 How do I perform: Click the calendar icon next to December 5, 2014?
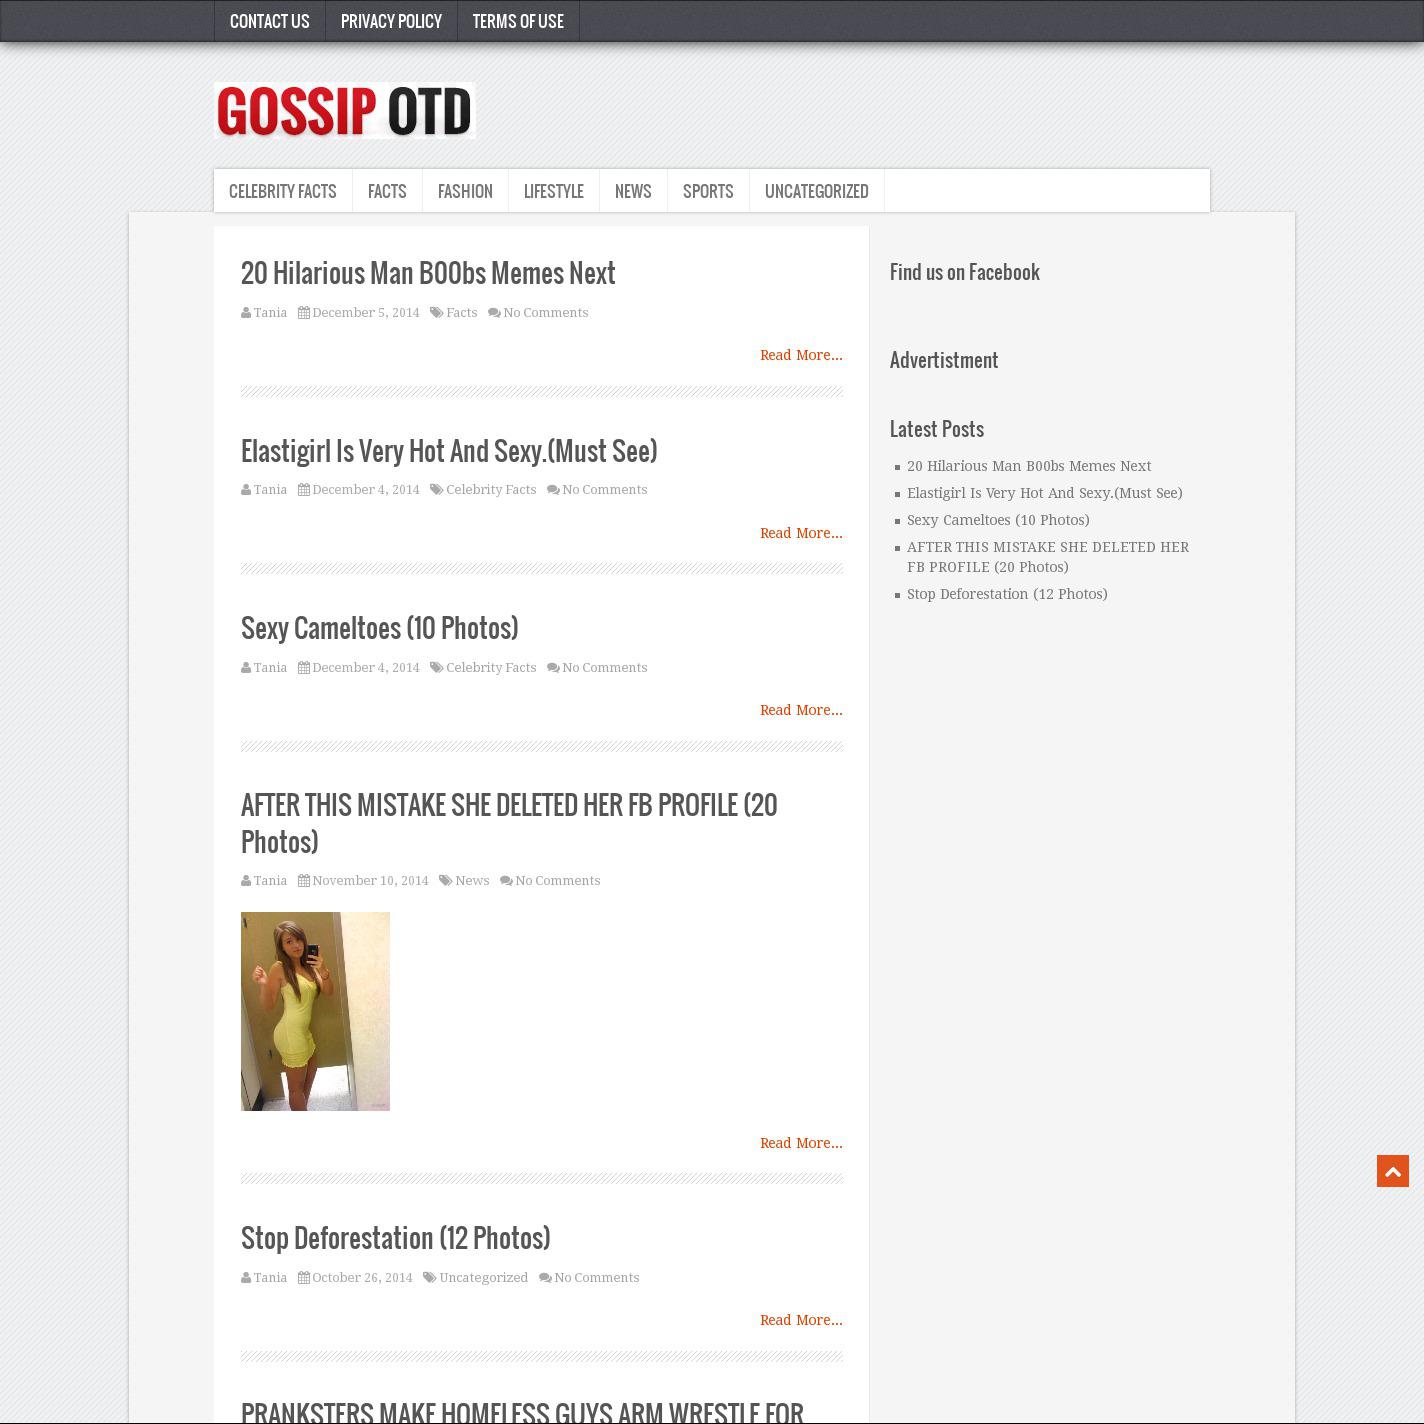tap(304, 313)
